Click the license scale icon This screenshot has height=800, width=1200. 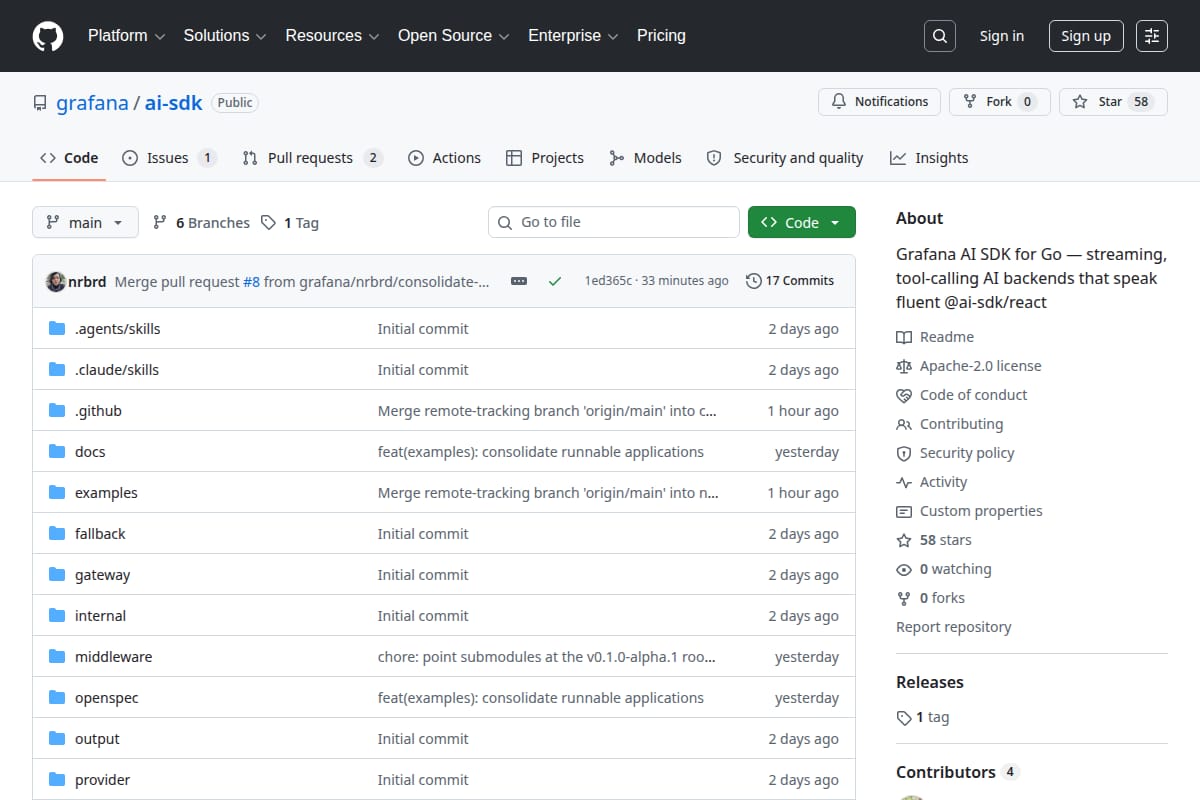coord(904,366)
